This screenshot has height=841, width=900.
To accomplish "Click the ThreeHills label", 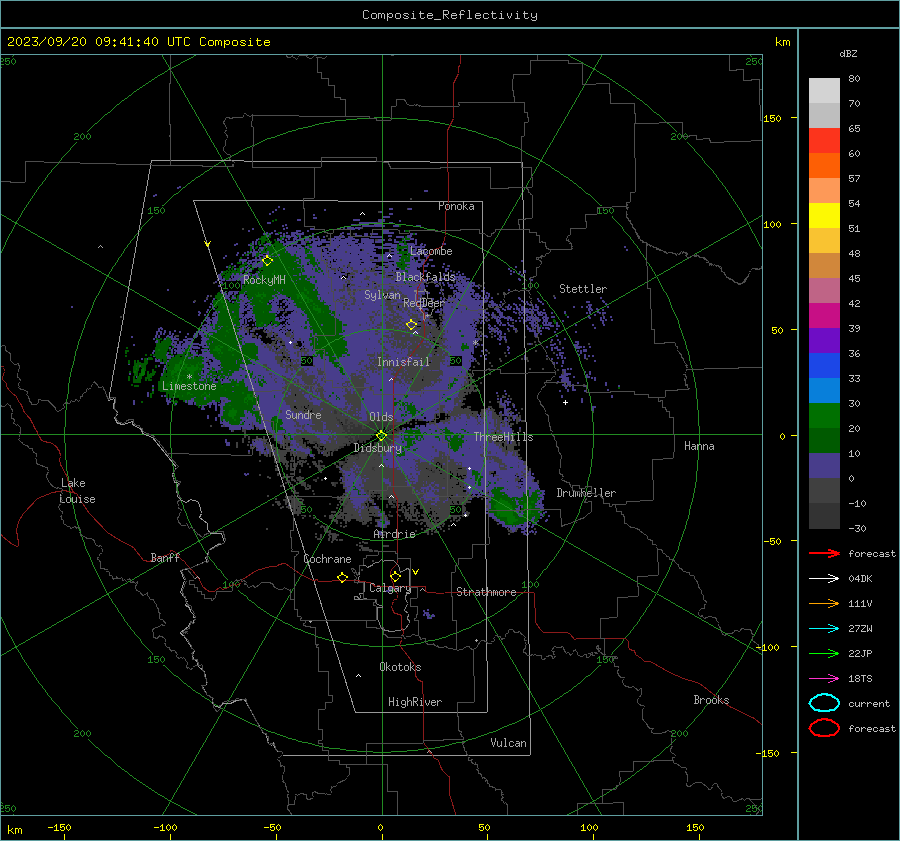I will point(503,437).
